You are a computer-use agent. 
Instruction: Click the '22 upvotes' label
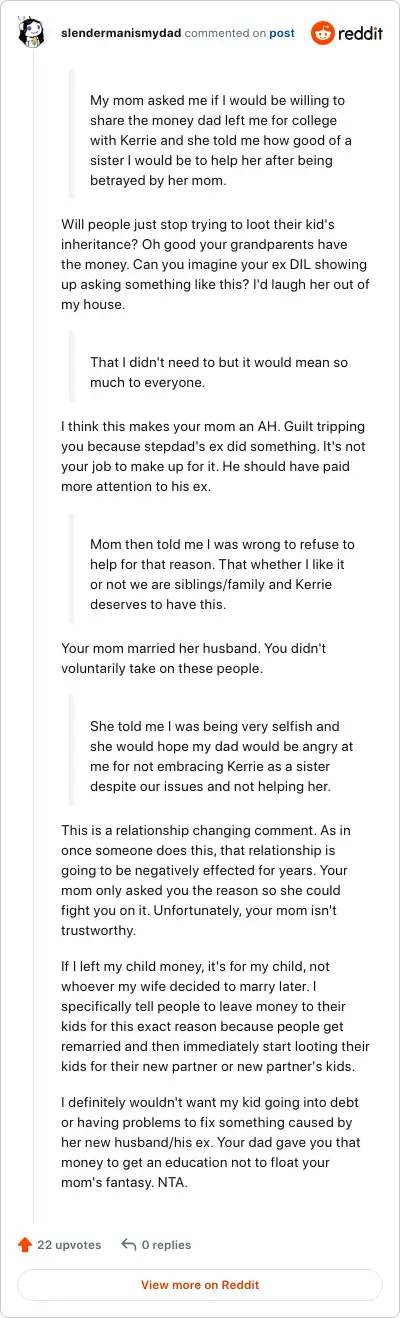[69, 1245]
